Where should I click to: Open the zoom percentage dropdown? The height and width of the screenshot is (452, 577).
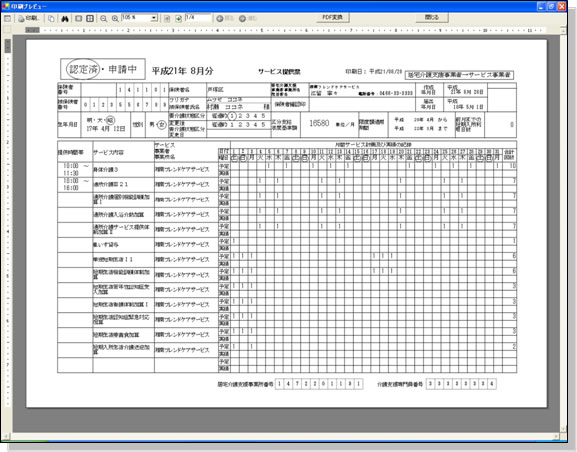tap(154, 18)
